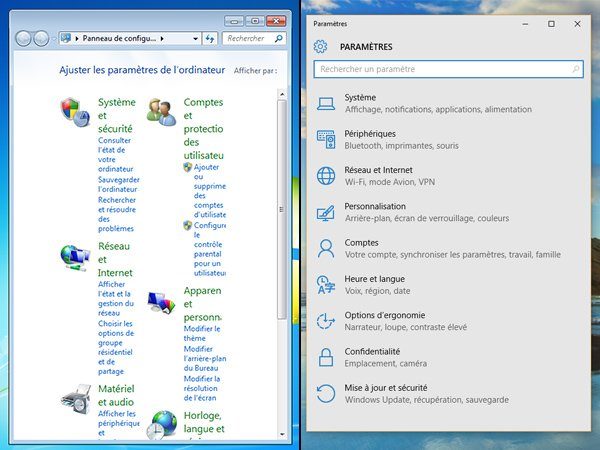Viewport: 600px width, 450px height.
Task: Click the search magnifier in Control Panel
Action: (279, 38)
